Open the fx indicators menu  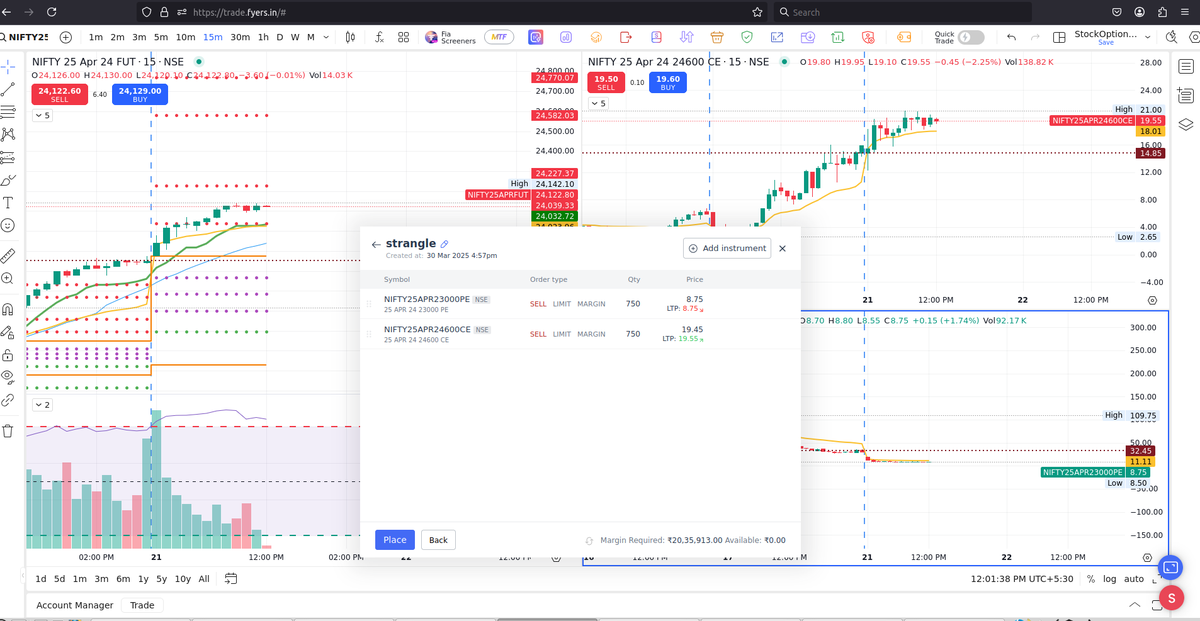coord(380,37)
